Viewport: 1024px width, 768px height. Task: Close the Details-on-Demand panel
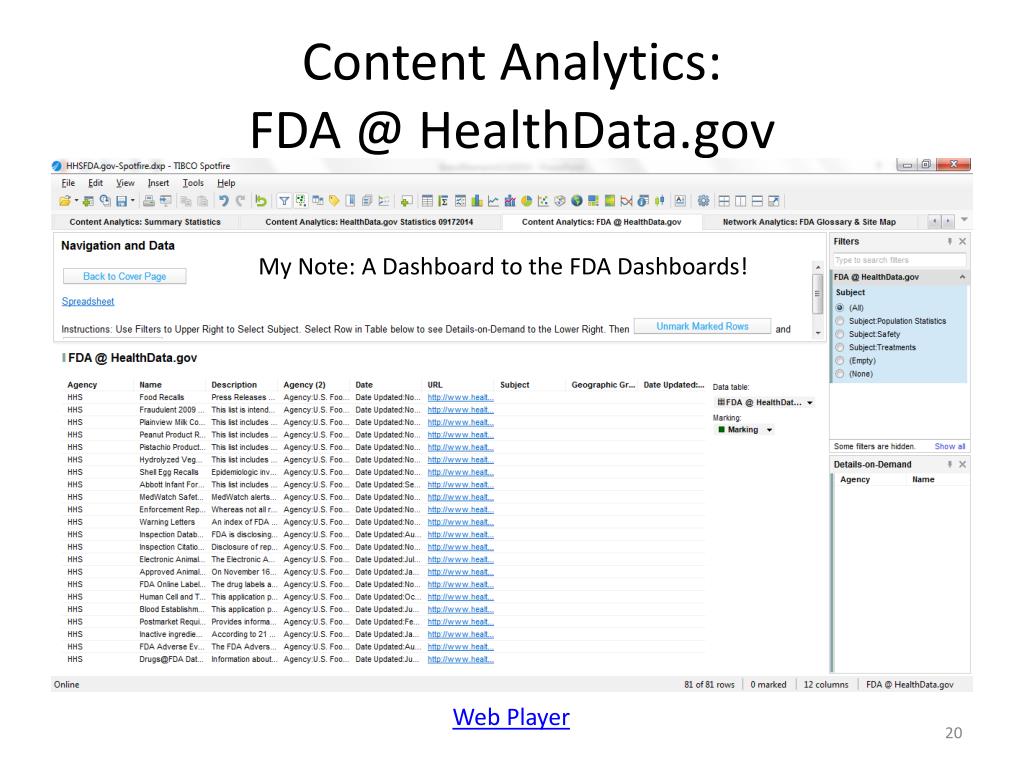pos(962,464)
